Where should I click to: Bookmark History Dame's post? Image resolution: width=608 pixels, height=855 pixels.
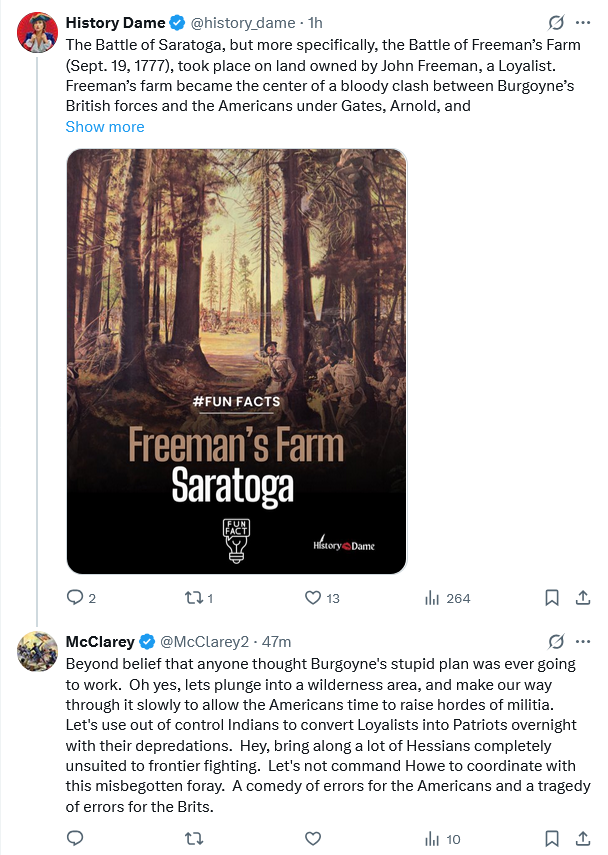point(551,598)
